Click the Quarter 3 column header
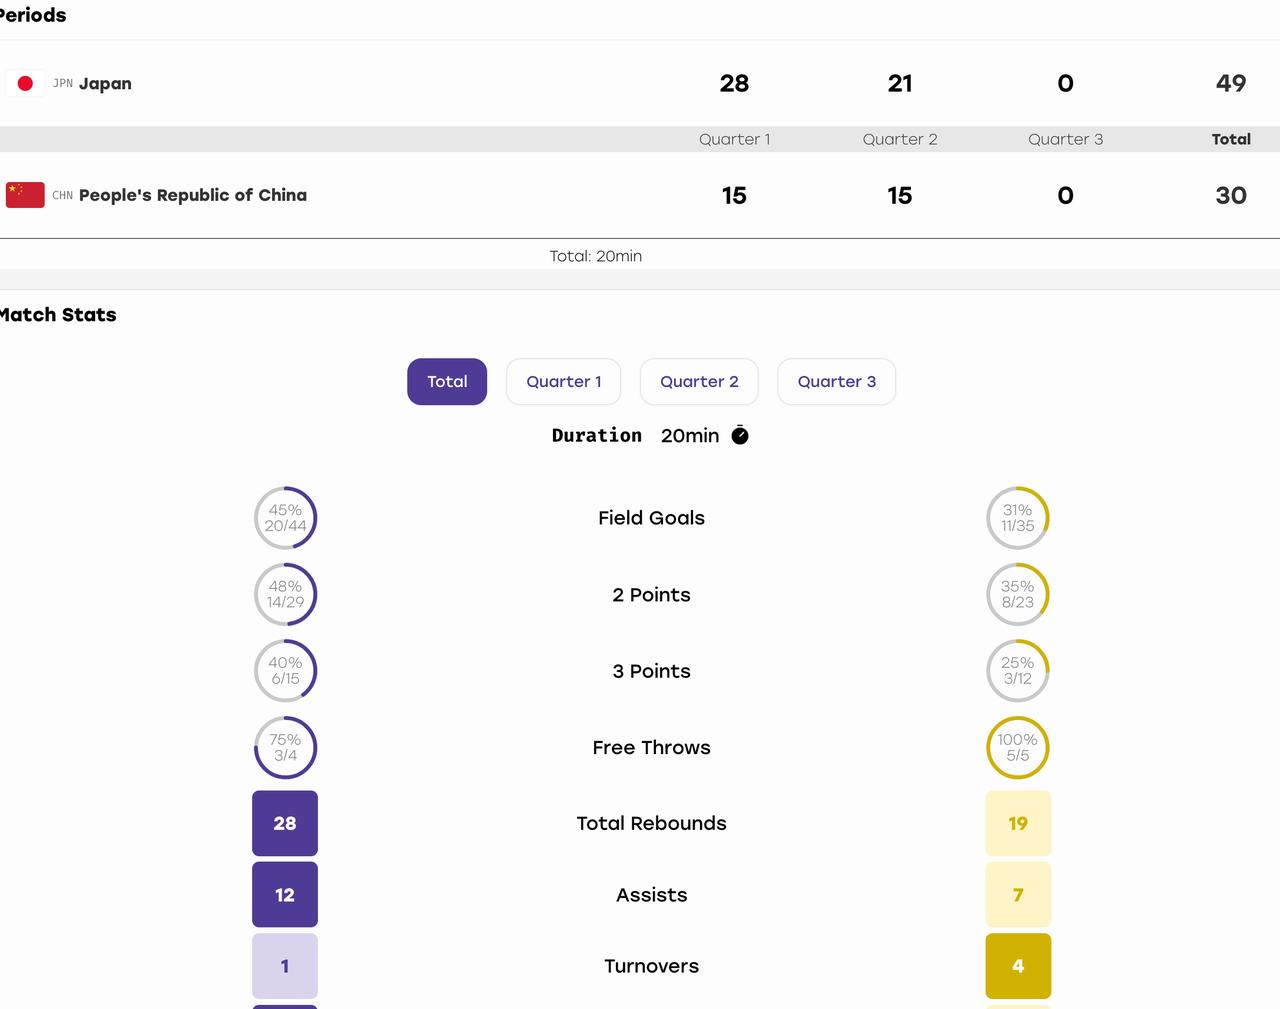 coord(1066,139)
